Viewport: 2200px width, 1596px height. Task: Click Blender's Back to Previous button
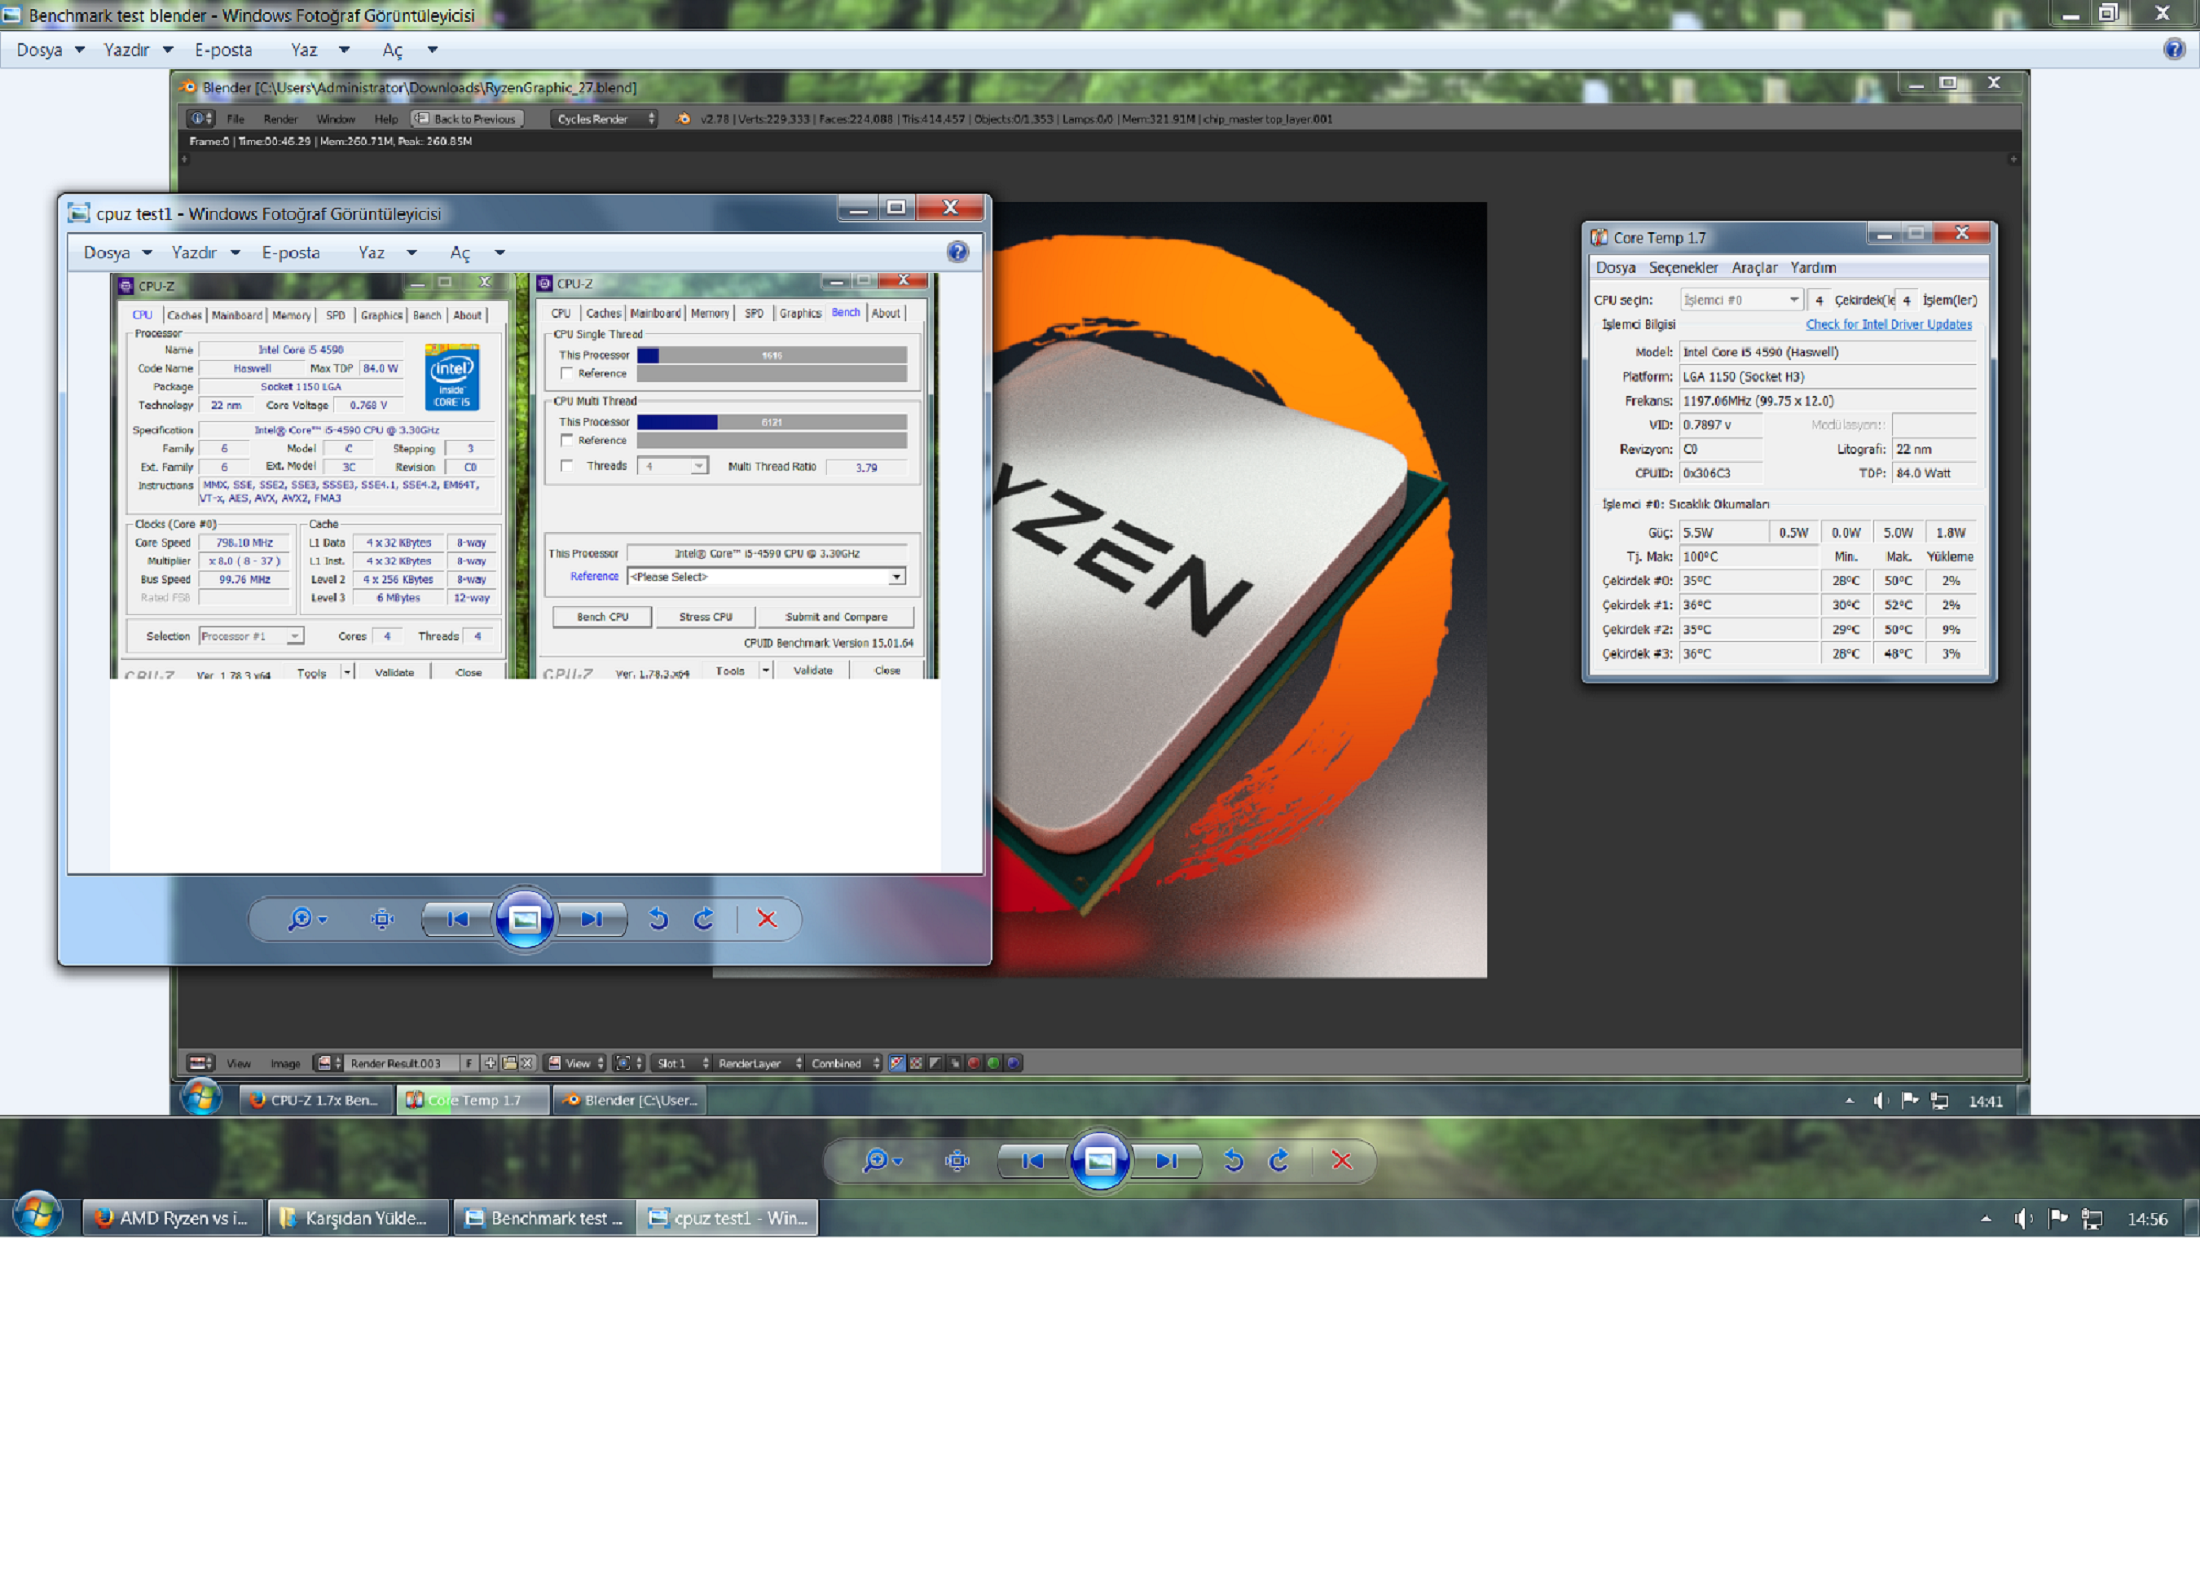468,119
